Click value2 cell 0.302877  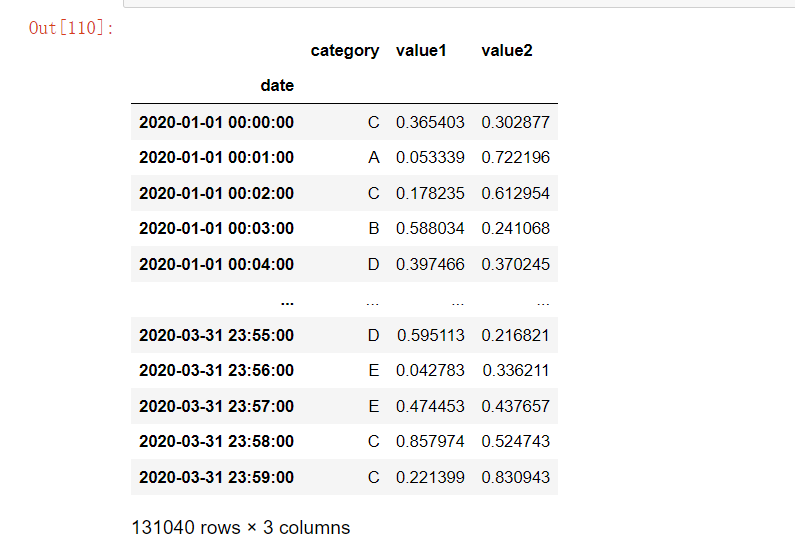[516, 122]
